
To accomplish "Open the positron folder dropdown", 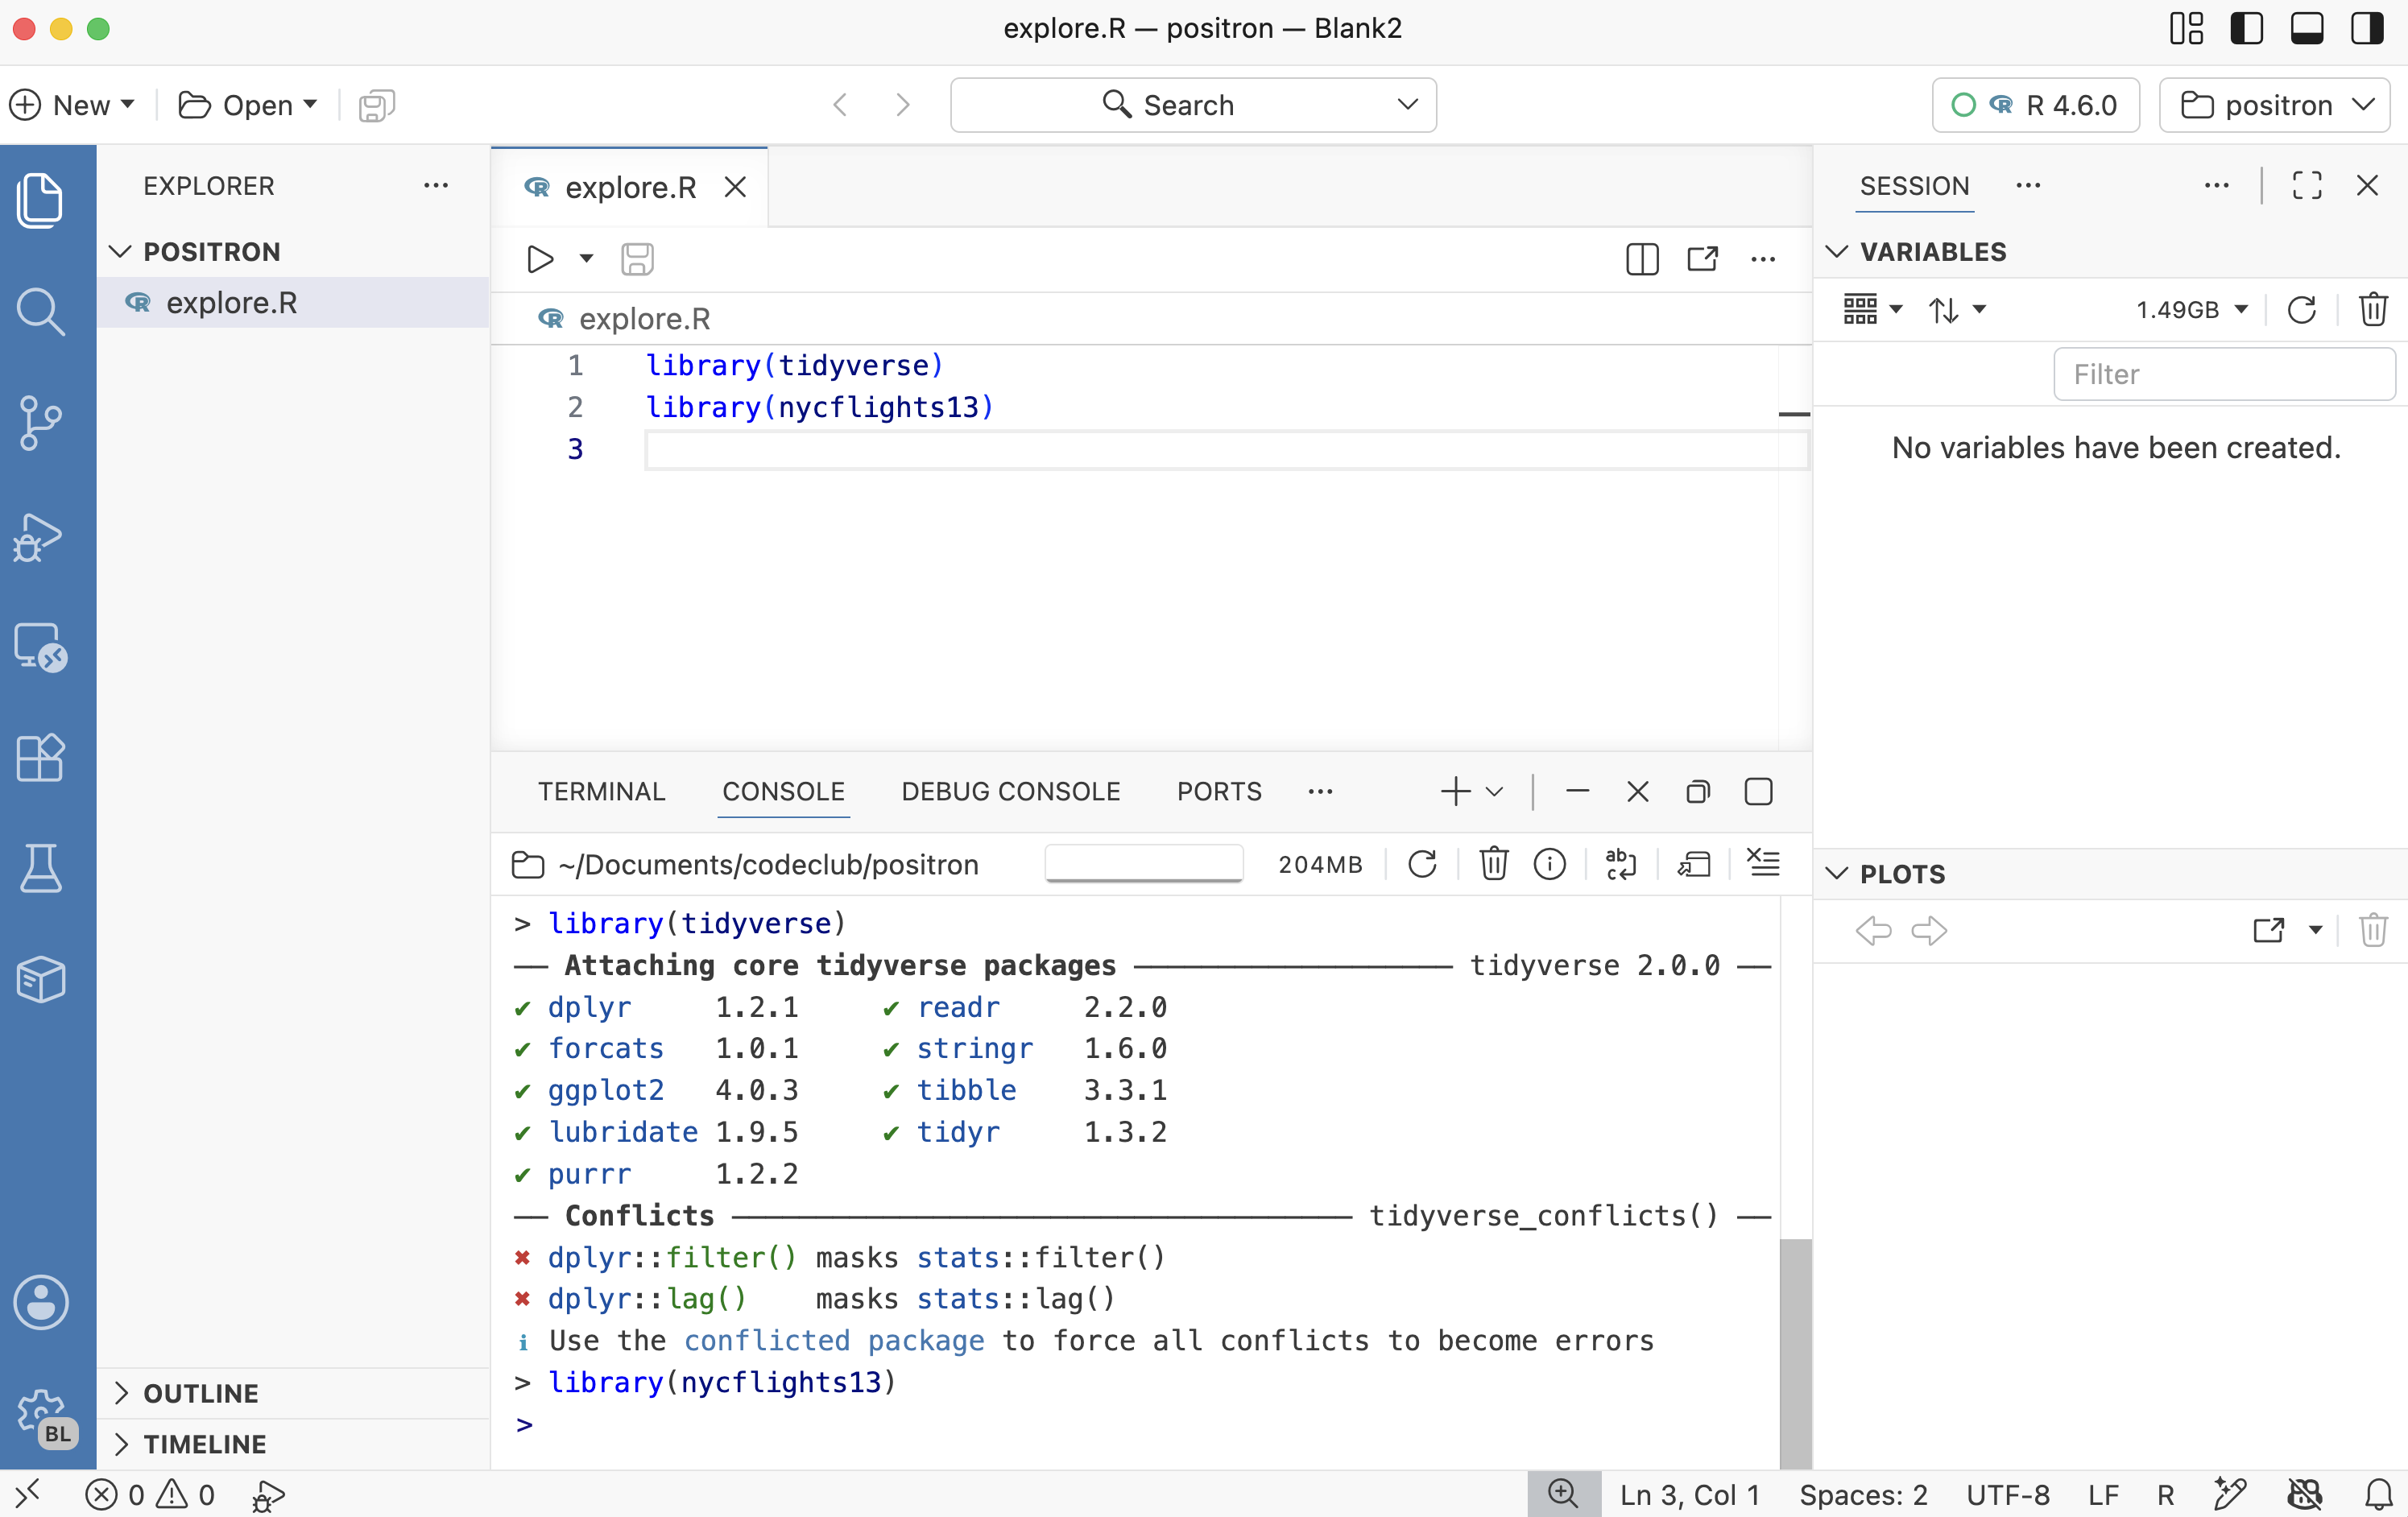I will (x=2274, y=105).
